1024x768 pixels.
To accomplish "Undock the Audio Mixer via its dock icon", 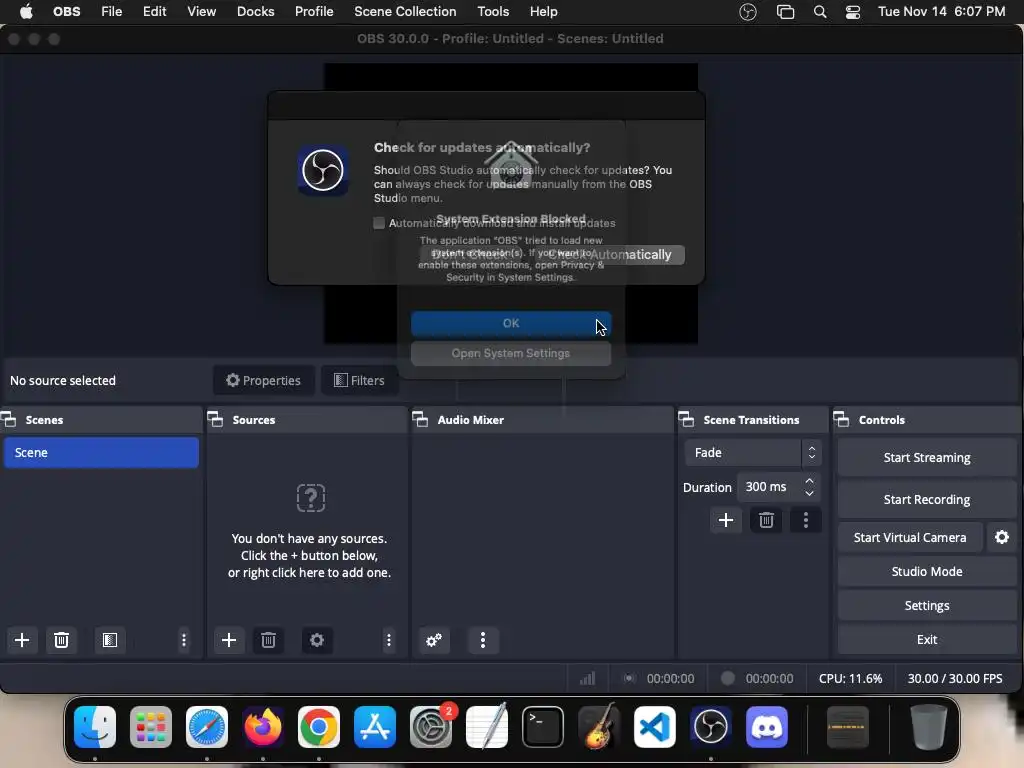I will click(x=421, y=419).
